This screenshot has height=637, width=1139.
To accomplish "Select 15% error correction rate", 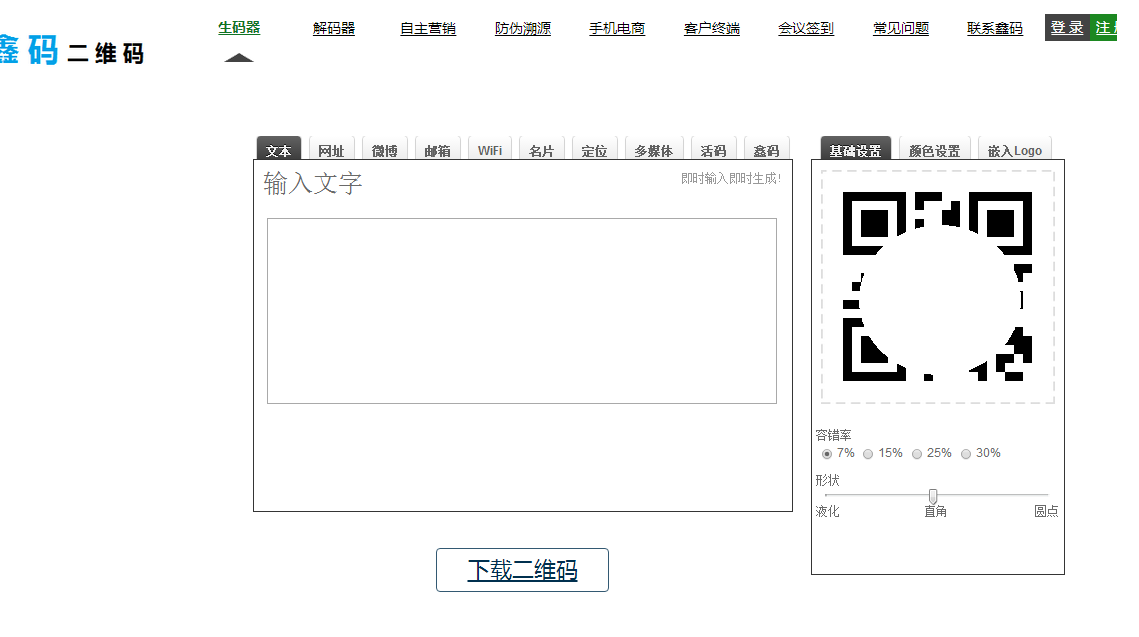I will coord(868,454).
